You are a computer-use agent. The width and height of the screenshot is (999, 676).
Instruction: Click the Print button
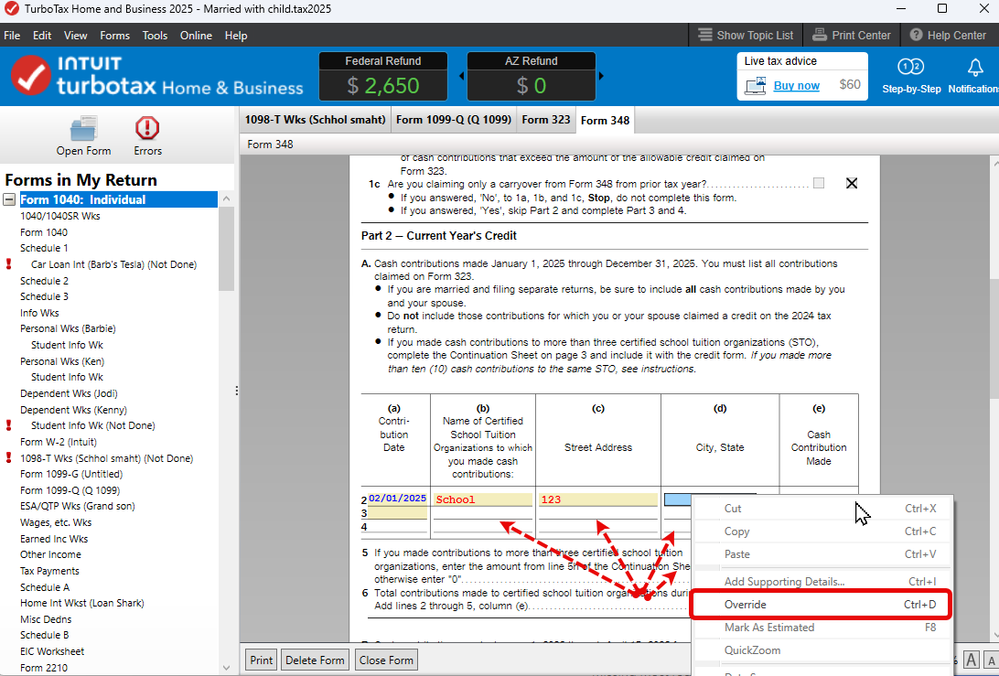tap(261, 660)
